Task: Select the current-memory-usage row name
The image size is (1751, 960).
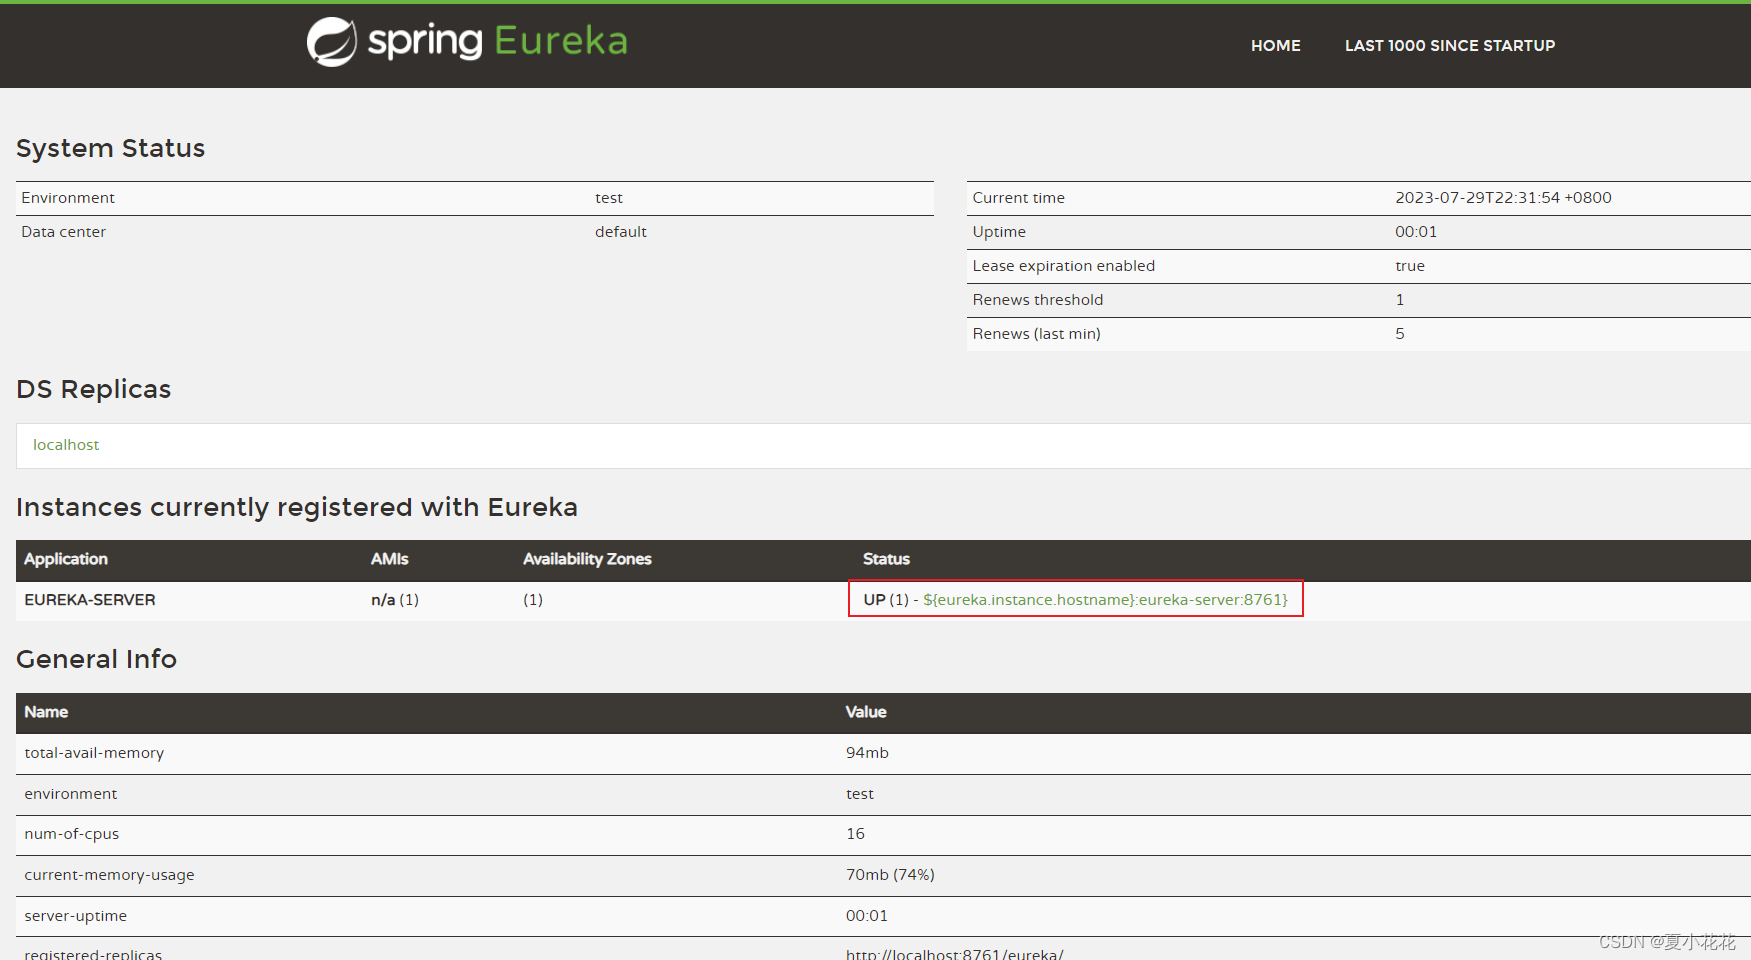Action: tap(109, 875)
